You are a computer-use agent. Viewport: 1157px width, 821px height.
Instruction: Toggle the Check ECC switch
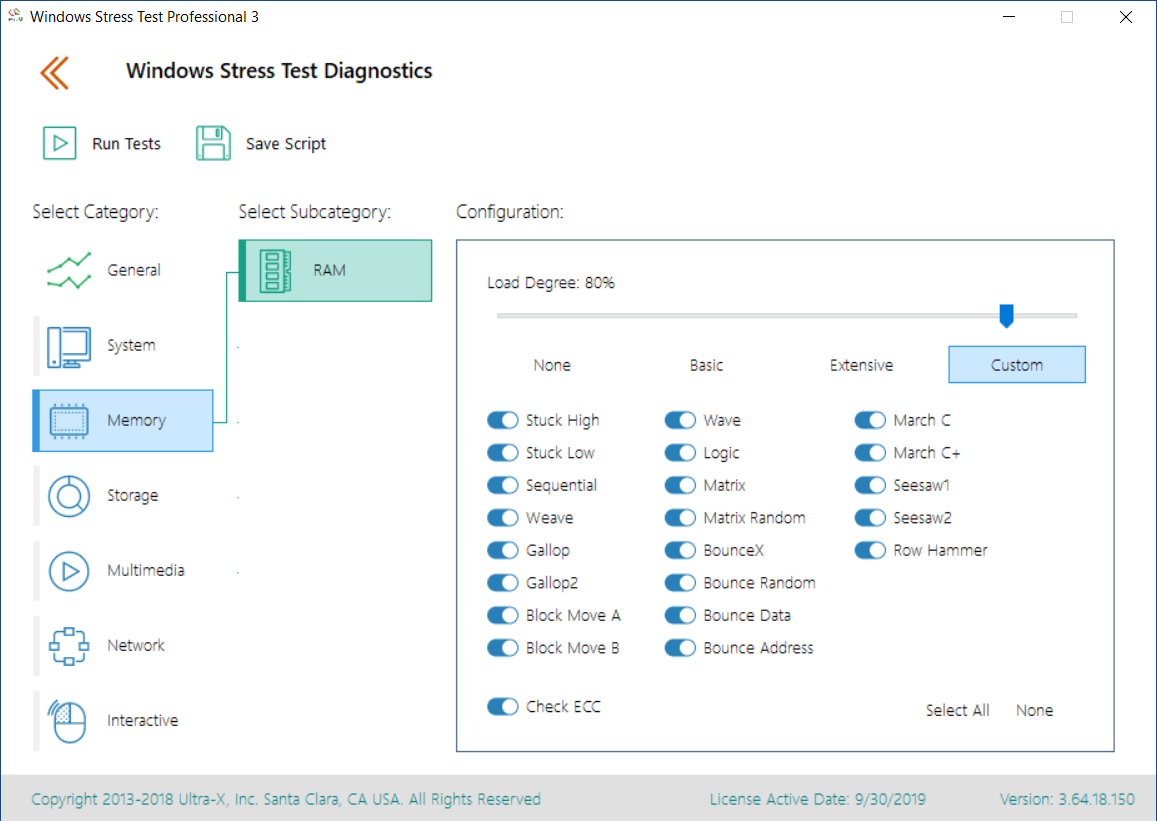coord(502,707)
